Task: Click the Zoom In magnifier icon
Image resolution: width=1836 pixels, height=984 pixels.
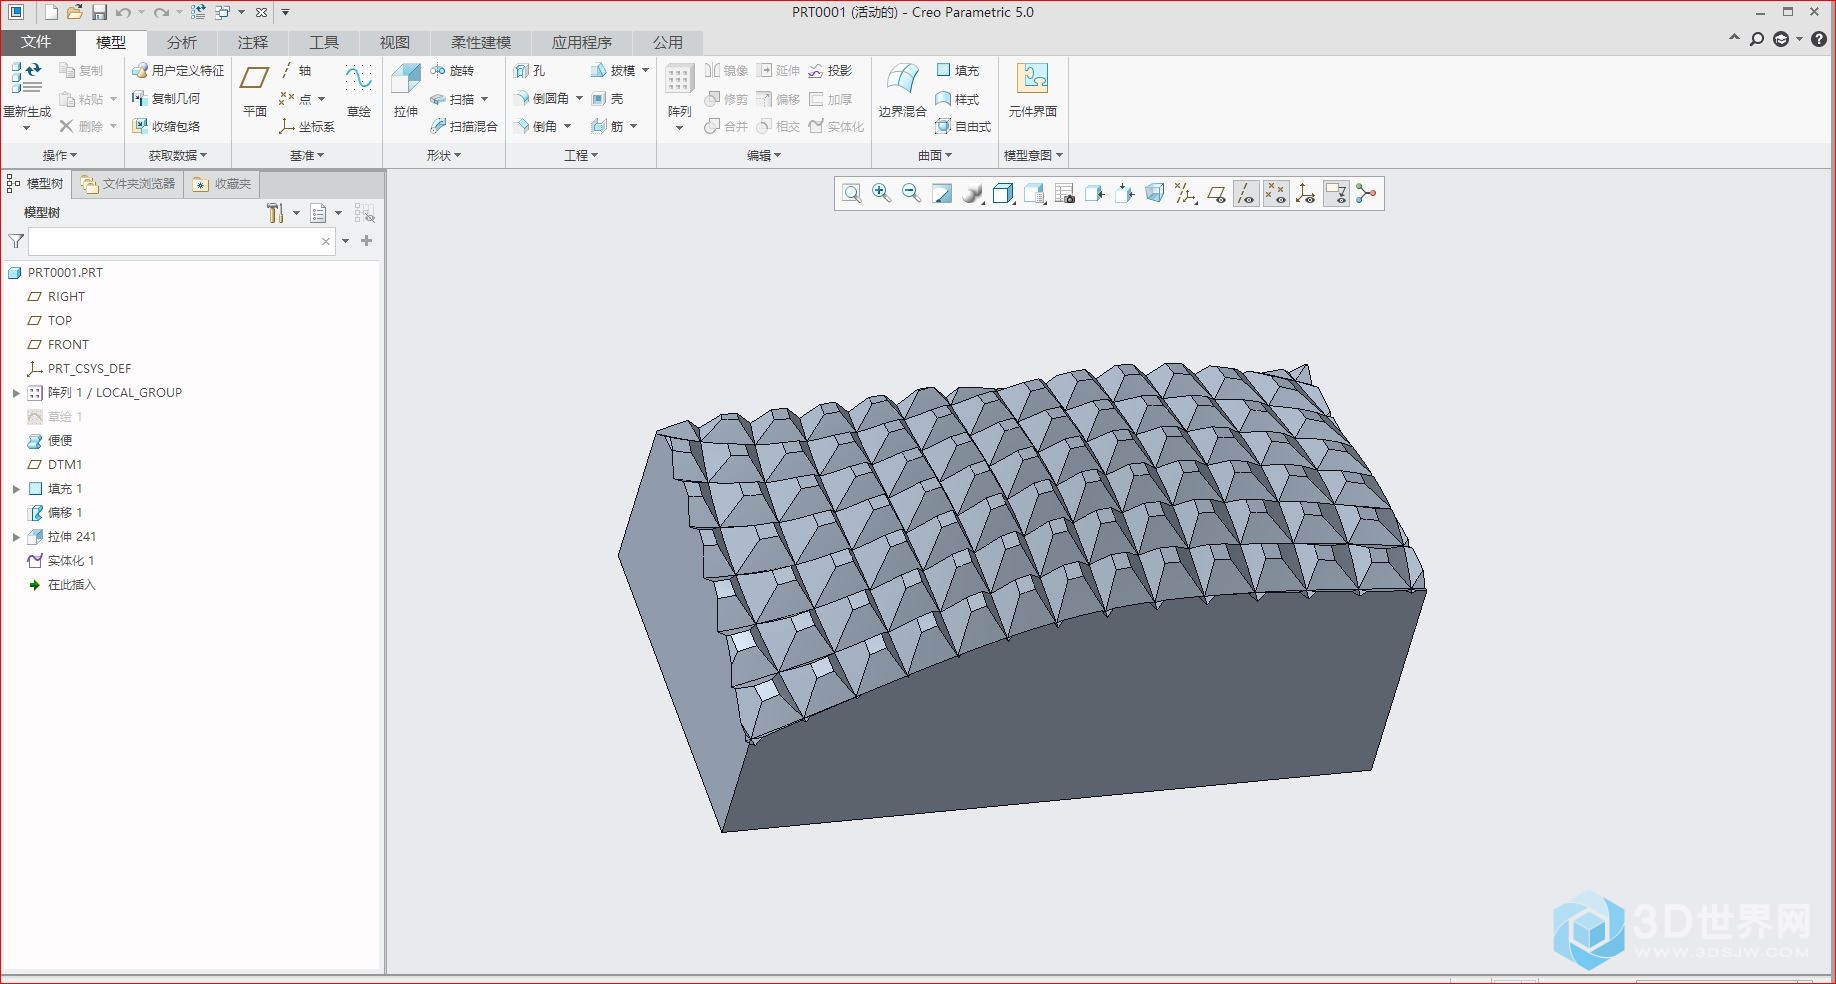Action: click(881, 194)
